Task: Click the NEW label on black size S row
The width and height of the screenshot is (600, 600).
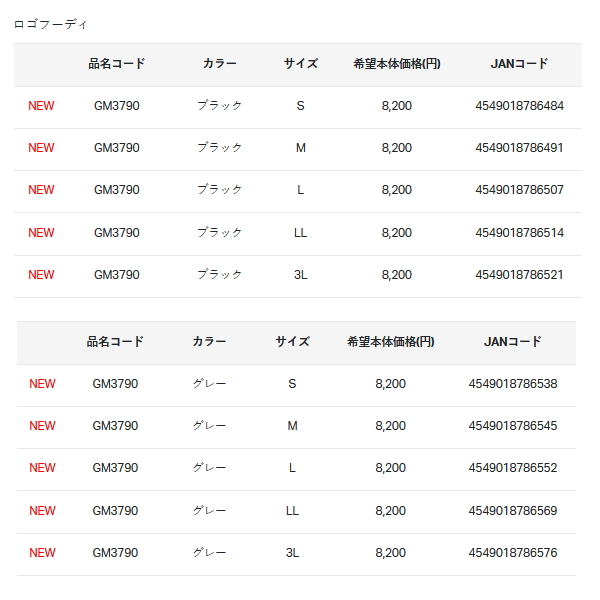Action: tap(41, 106)
